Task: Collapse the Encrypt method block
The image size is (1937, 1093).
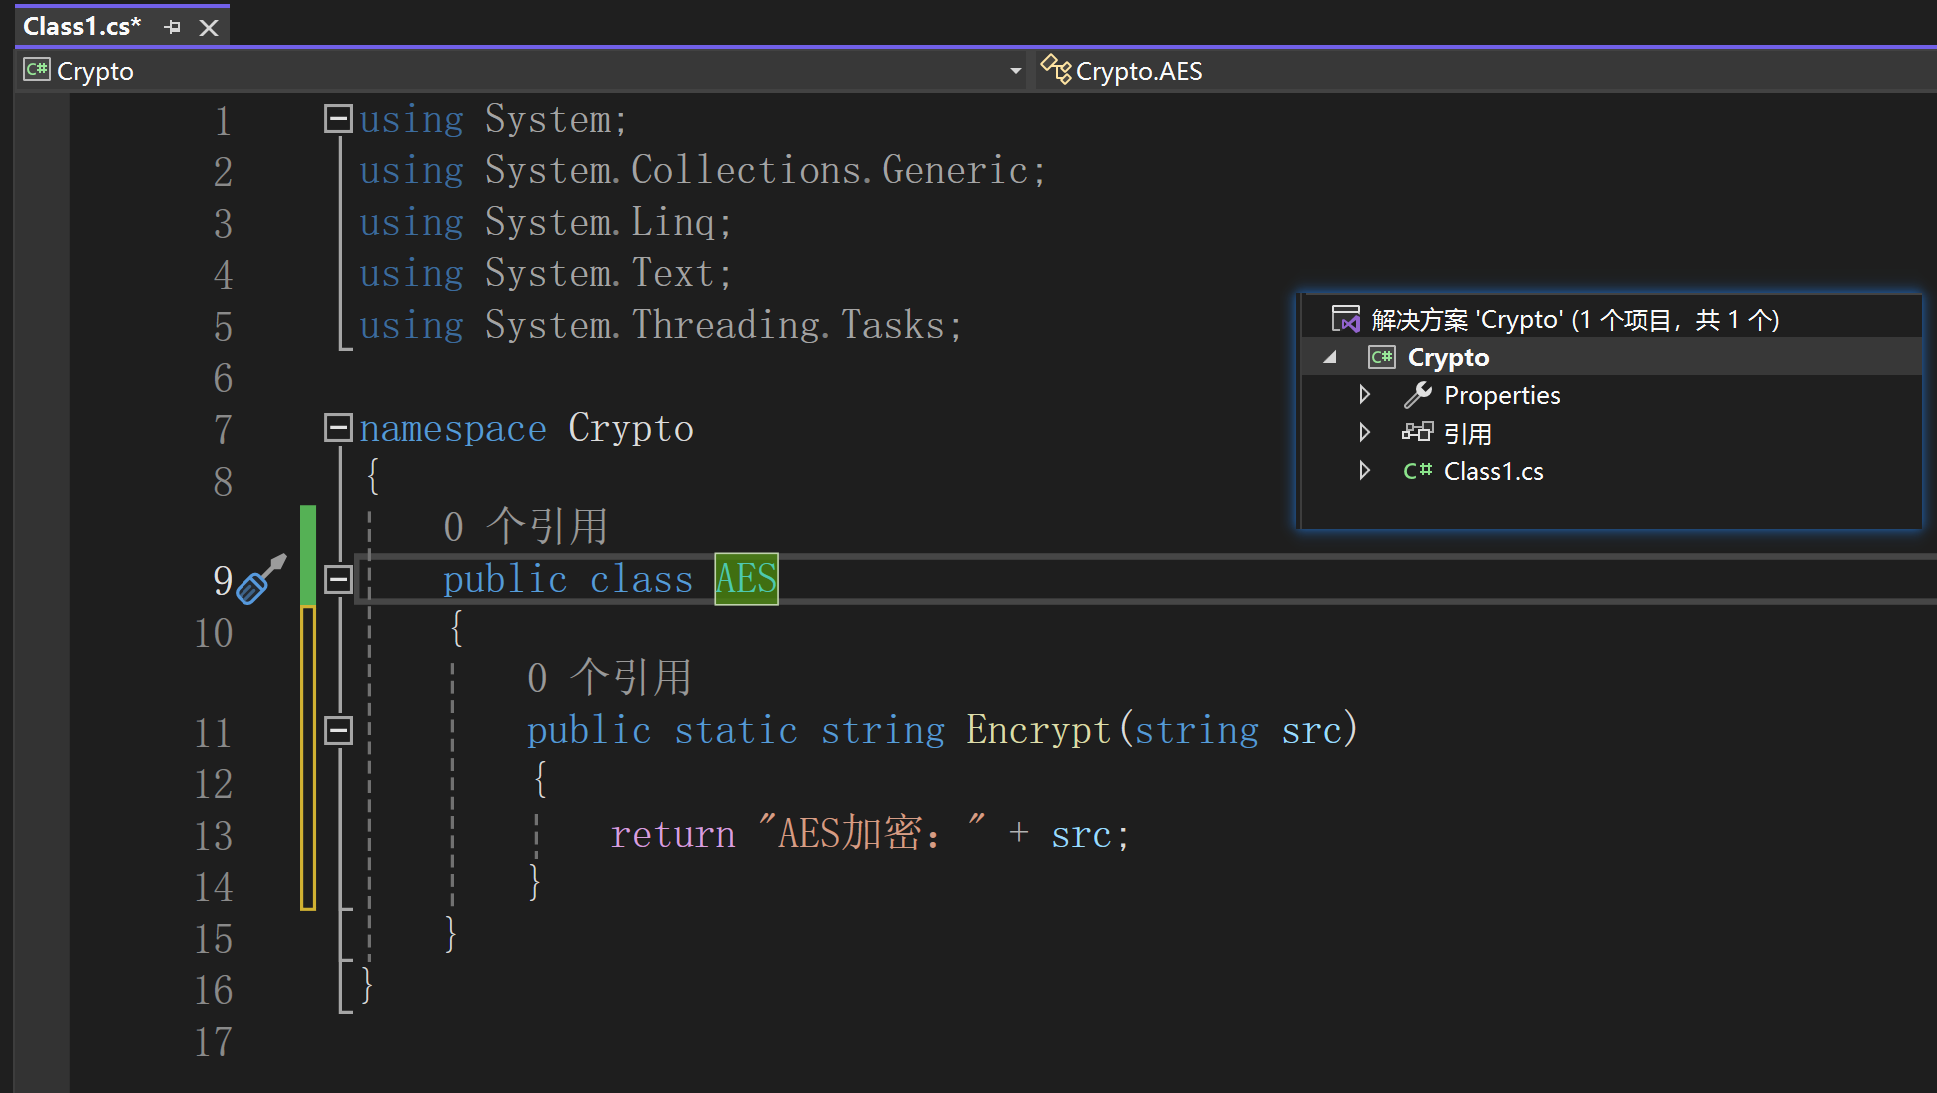Action: pos(338,731)
